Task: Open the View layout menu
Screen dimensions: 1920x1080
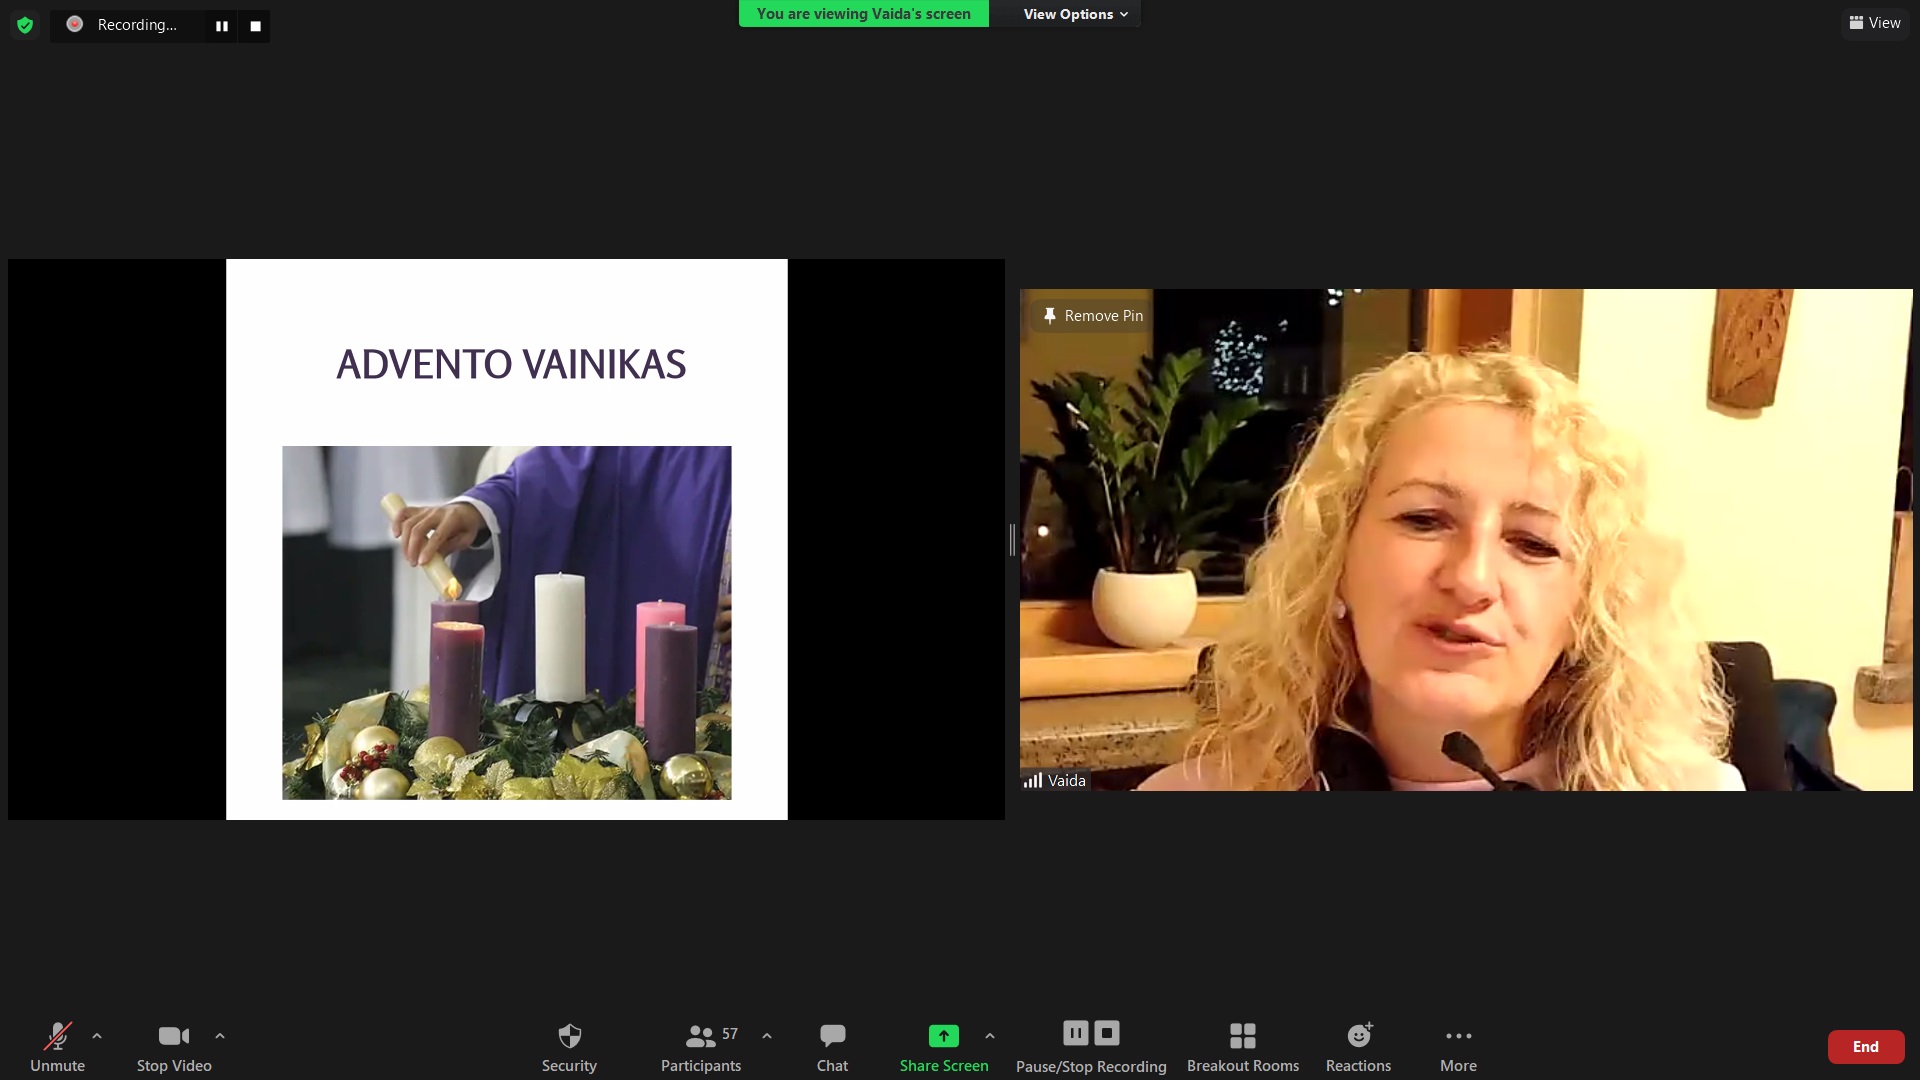Action: point(1875,23)
